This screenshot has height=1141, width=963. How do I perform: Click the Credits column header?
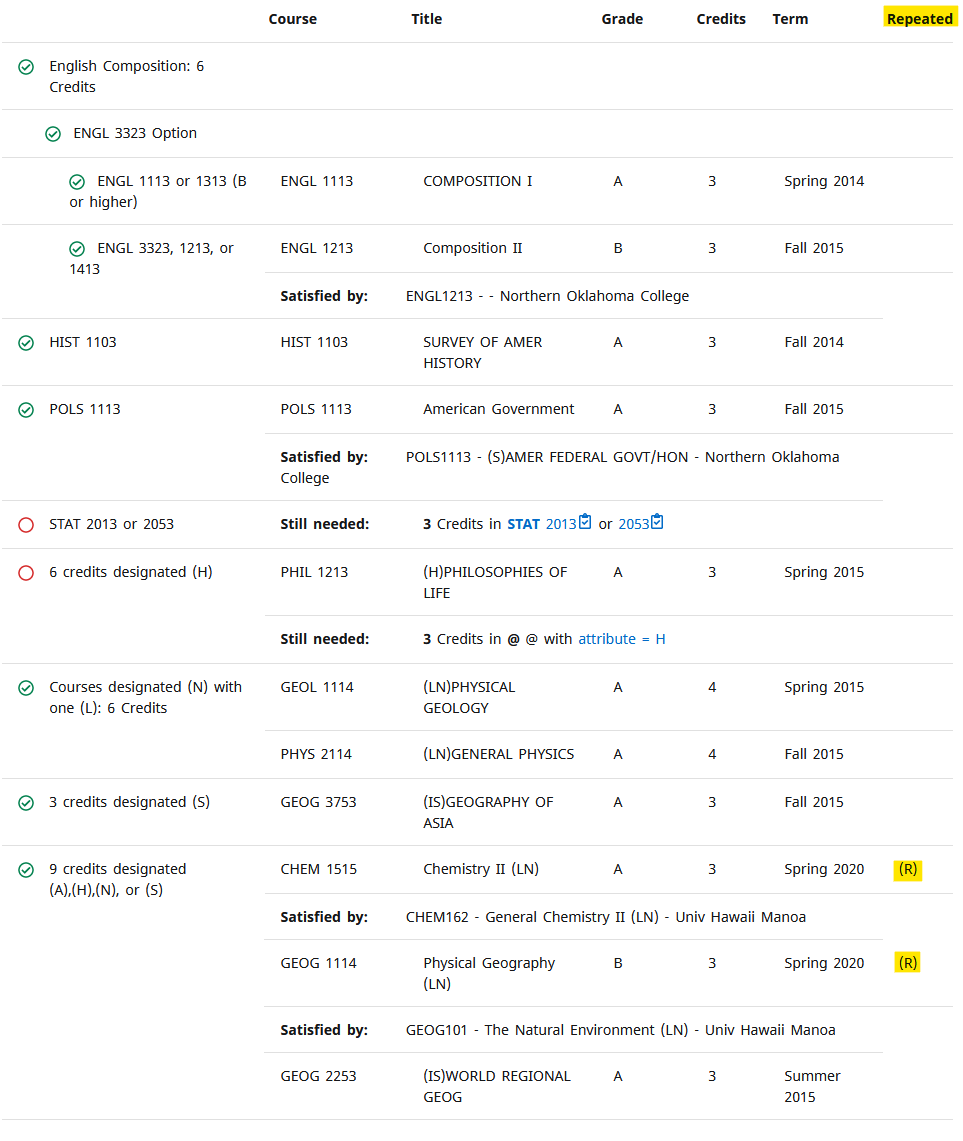(x=721, y=19)
